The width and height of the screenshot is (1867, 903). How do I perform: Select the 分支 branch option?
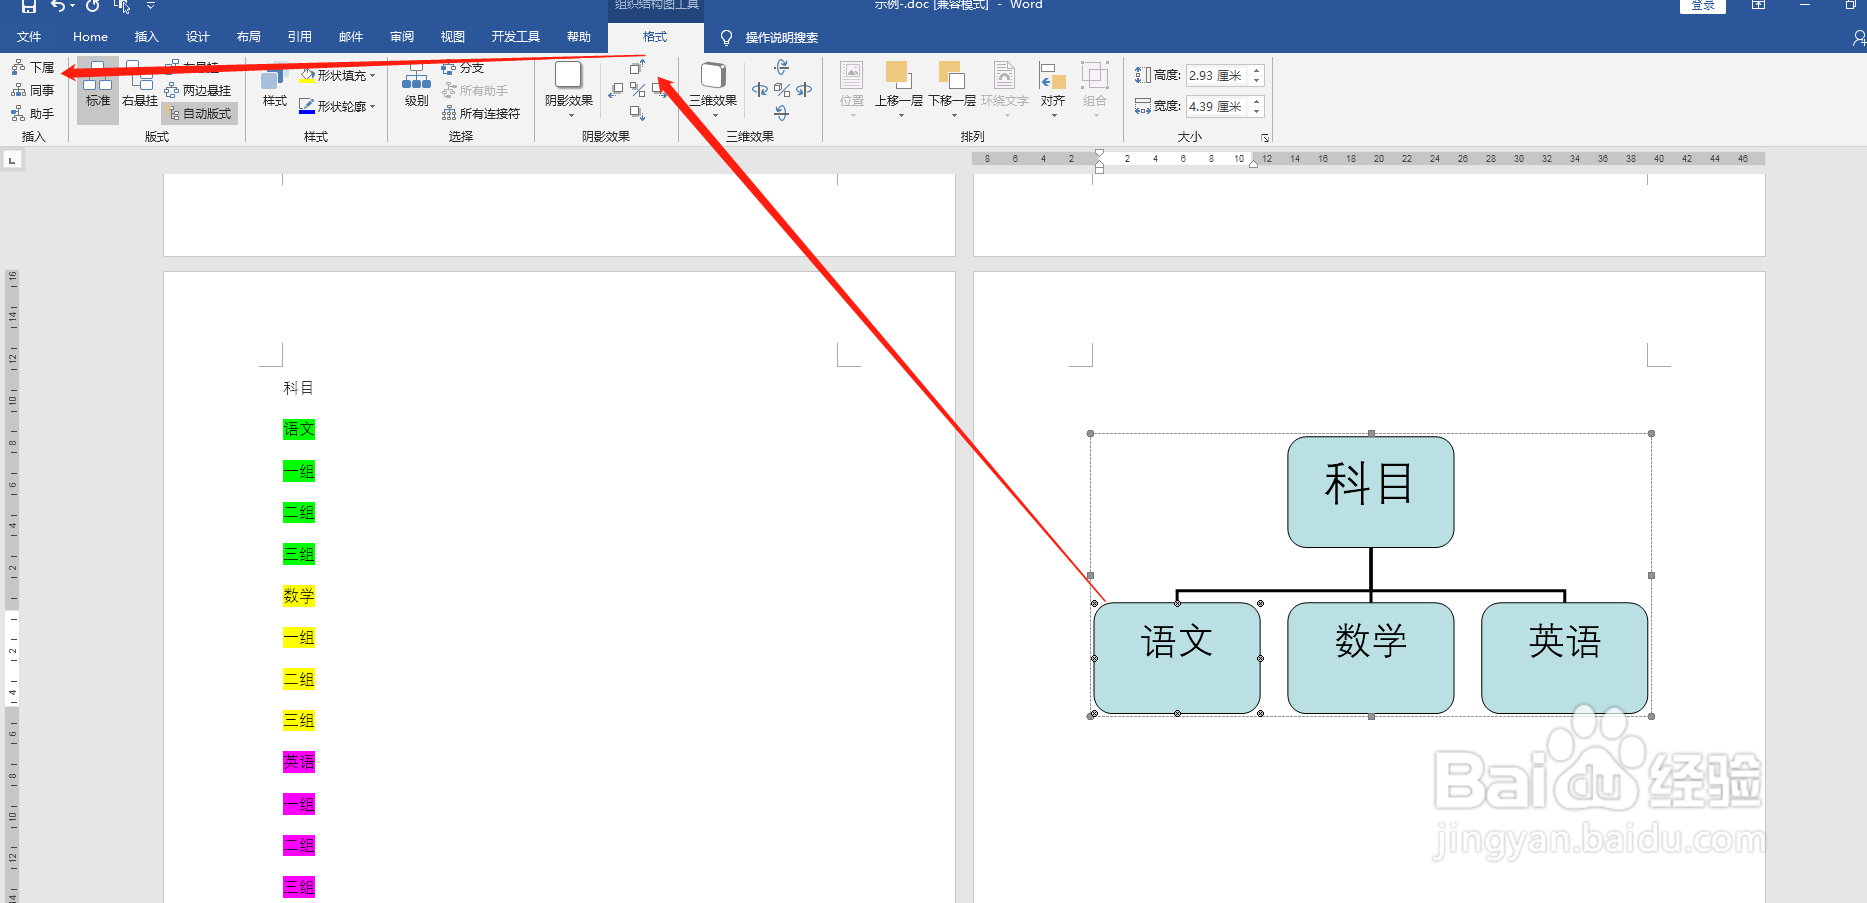[x=463, y=67]
